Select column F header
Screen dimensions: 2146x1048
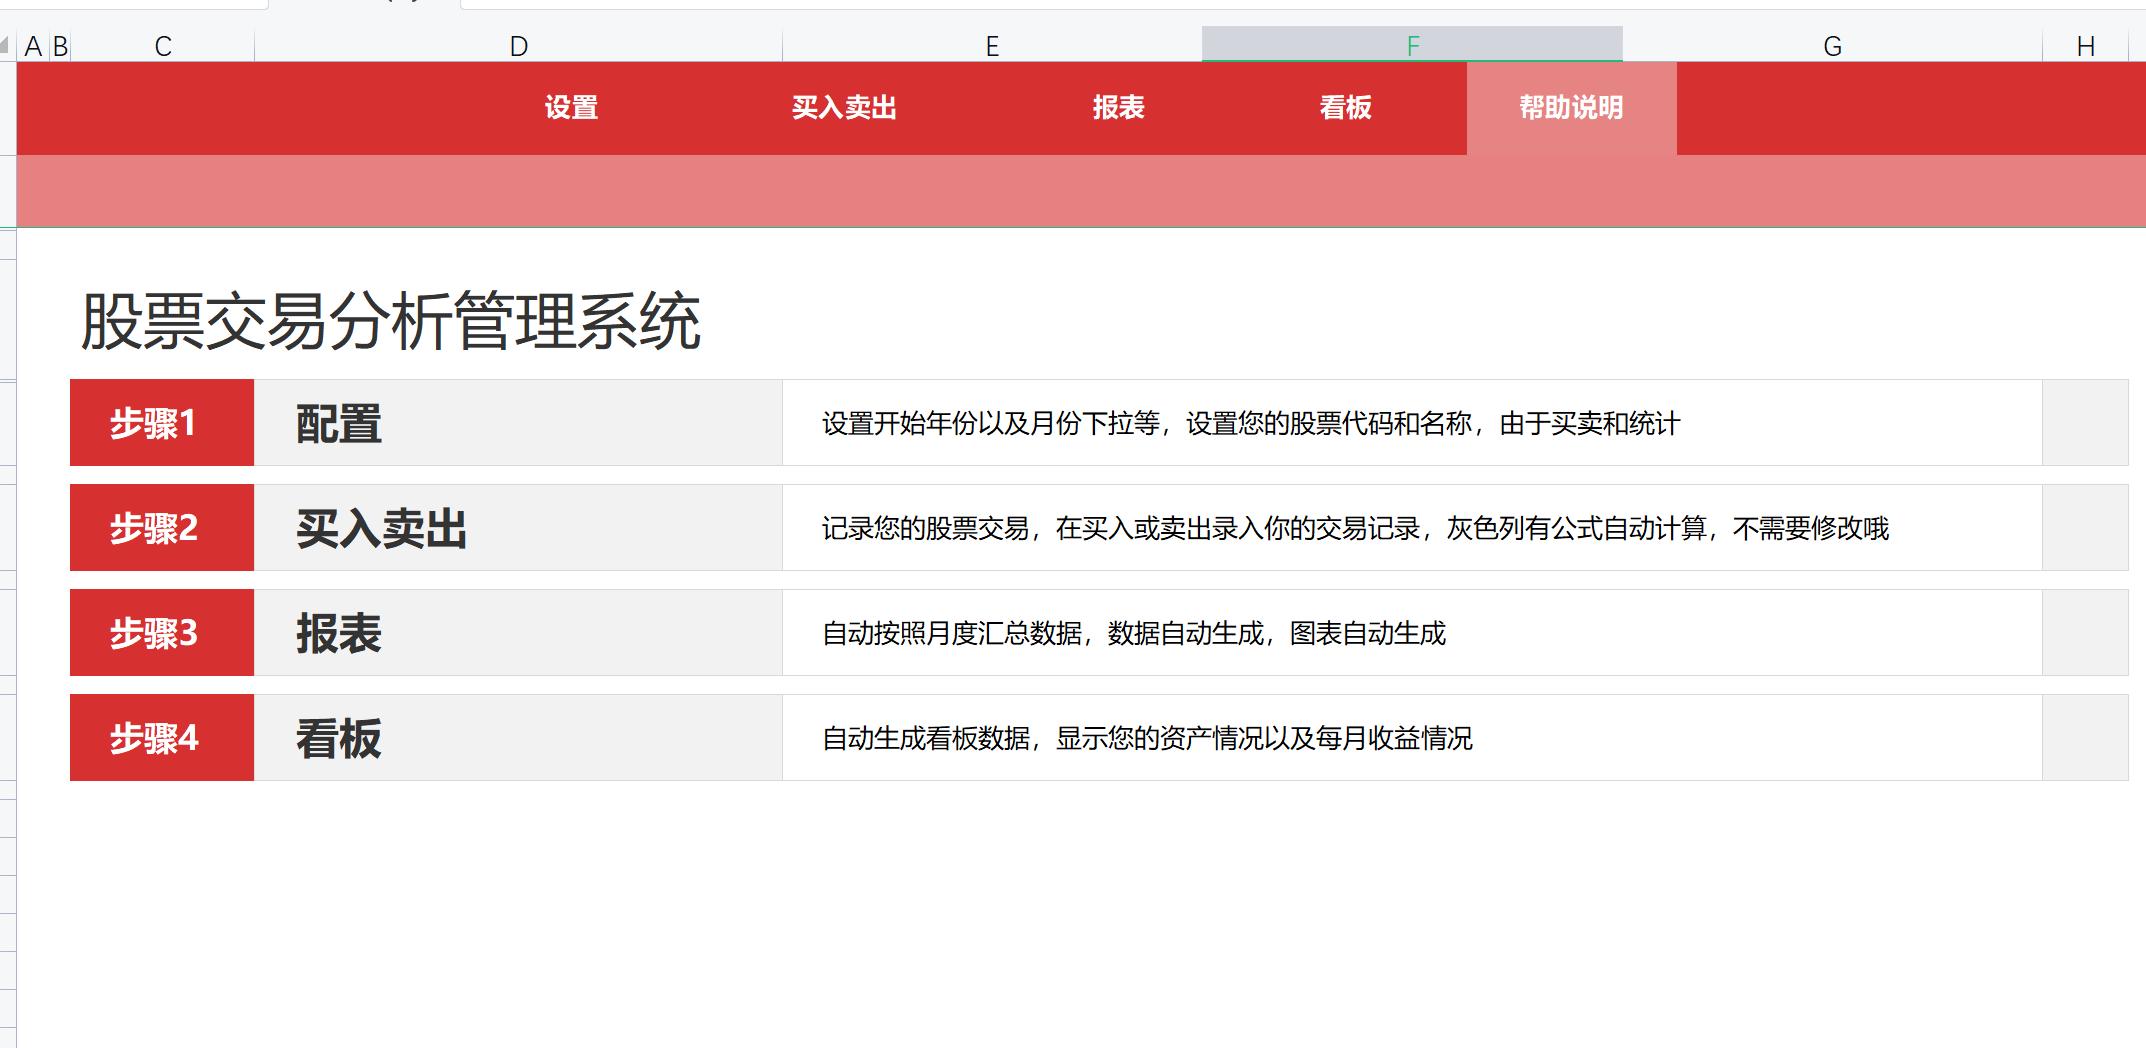(1411, 44)
